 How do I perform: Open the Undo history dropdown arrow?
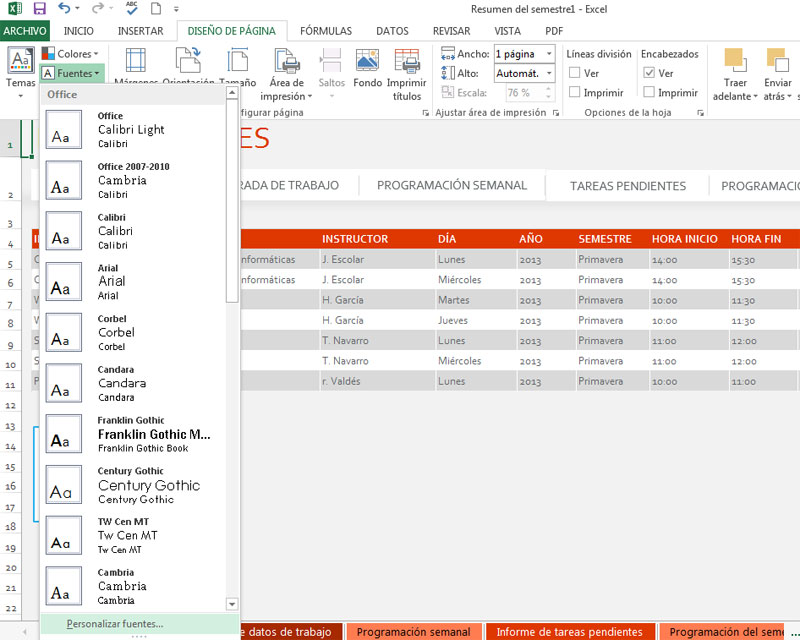tap(78, 8)
